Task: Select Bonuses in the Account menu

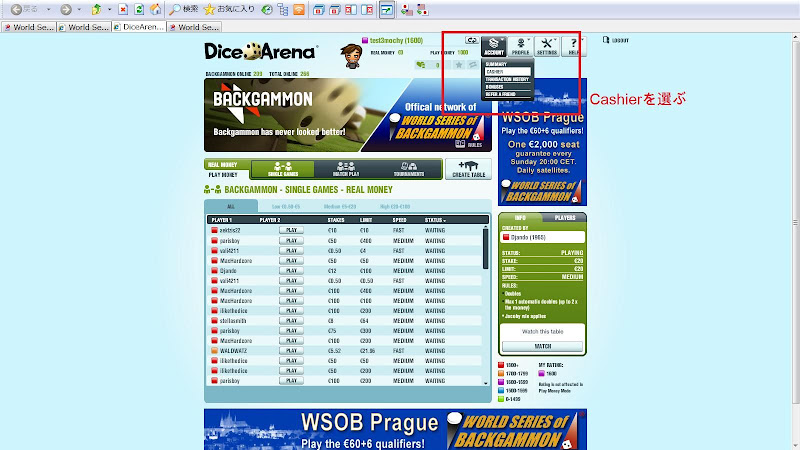Action: point(508,87)
